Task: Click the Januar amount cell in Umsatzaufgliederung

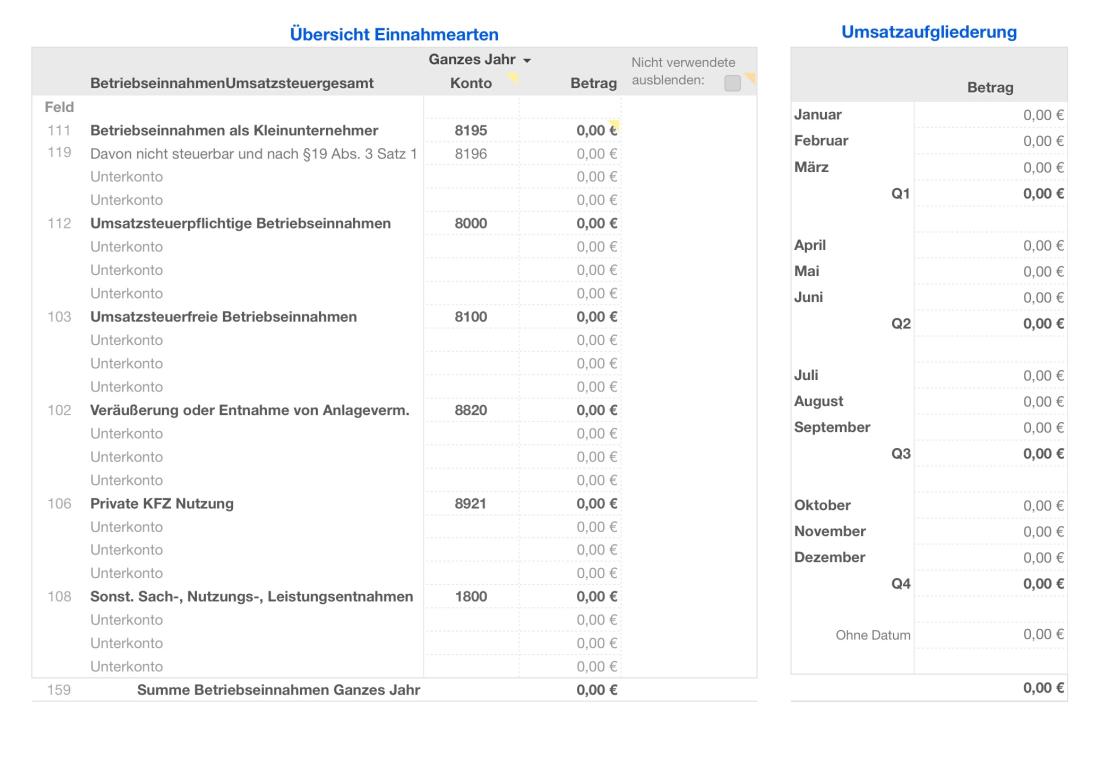Action: pos(1020,113)
